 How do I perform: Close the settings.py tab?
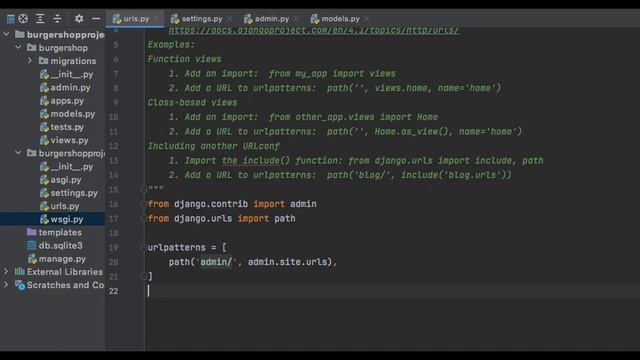(230, 19)
